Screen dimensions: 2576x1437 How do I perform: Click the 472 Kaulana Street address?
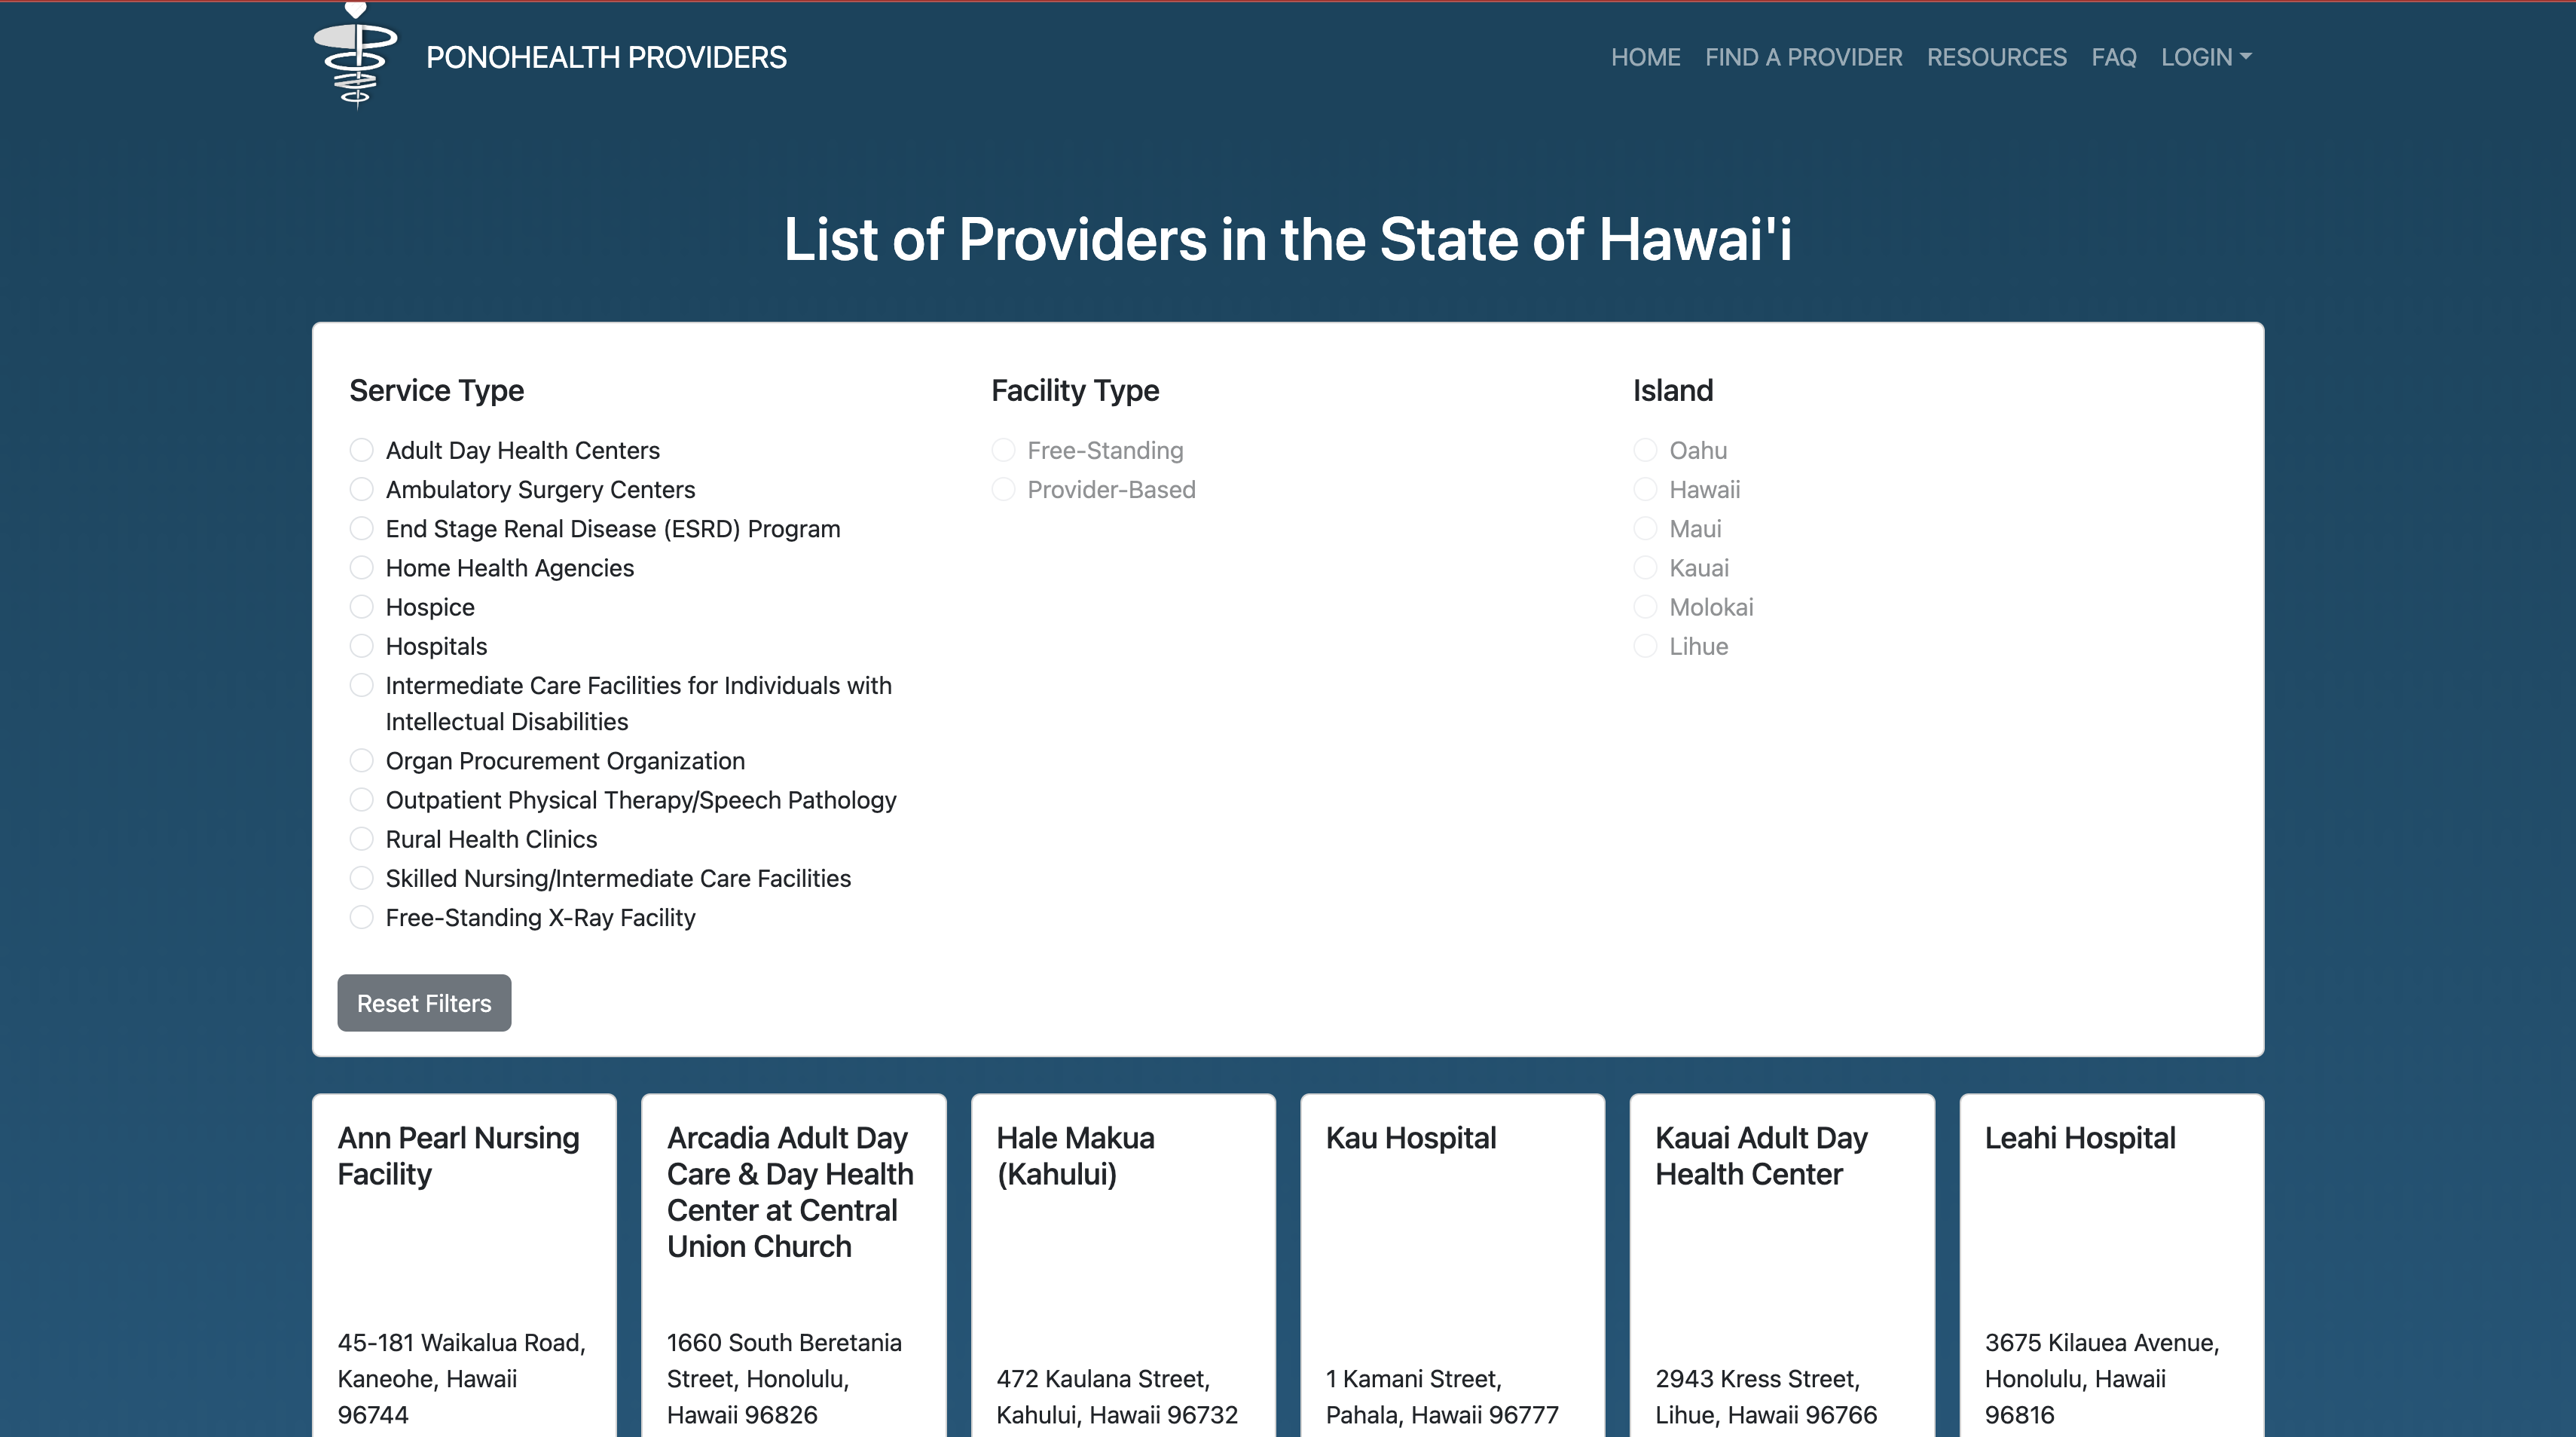click(1117, 1397)
